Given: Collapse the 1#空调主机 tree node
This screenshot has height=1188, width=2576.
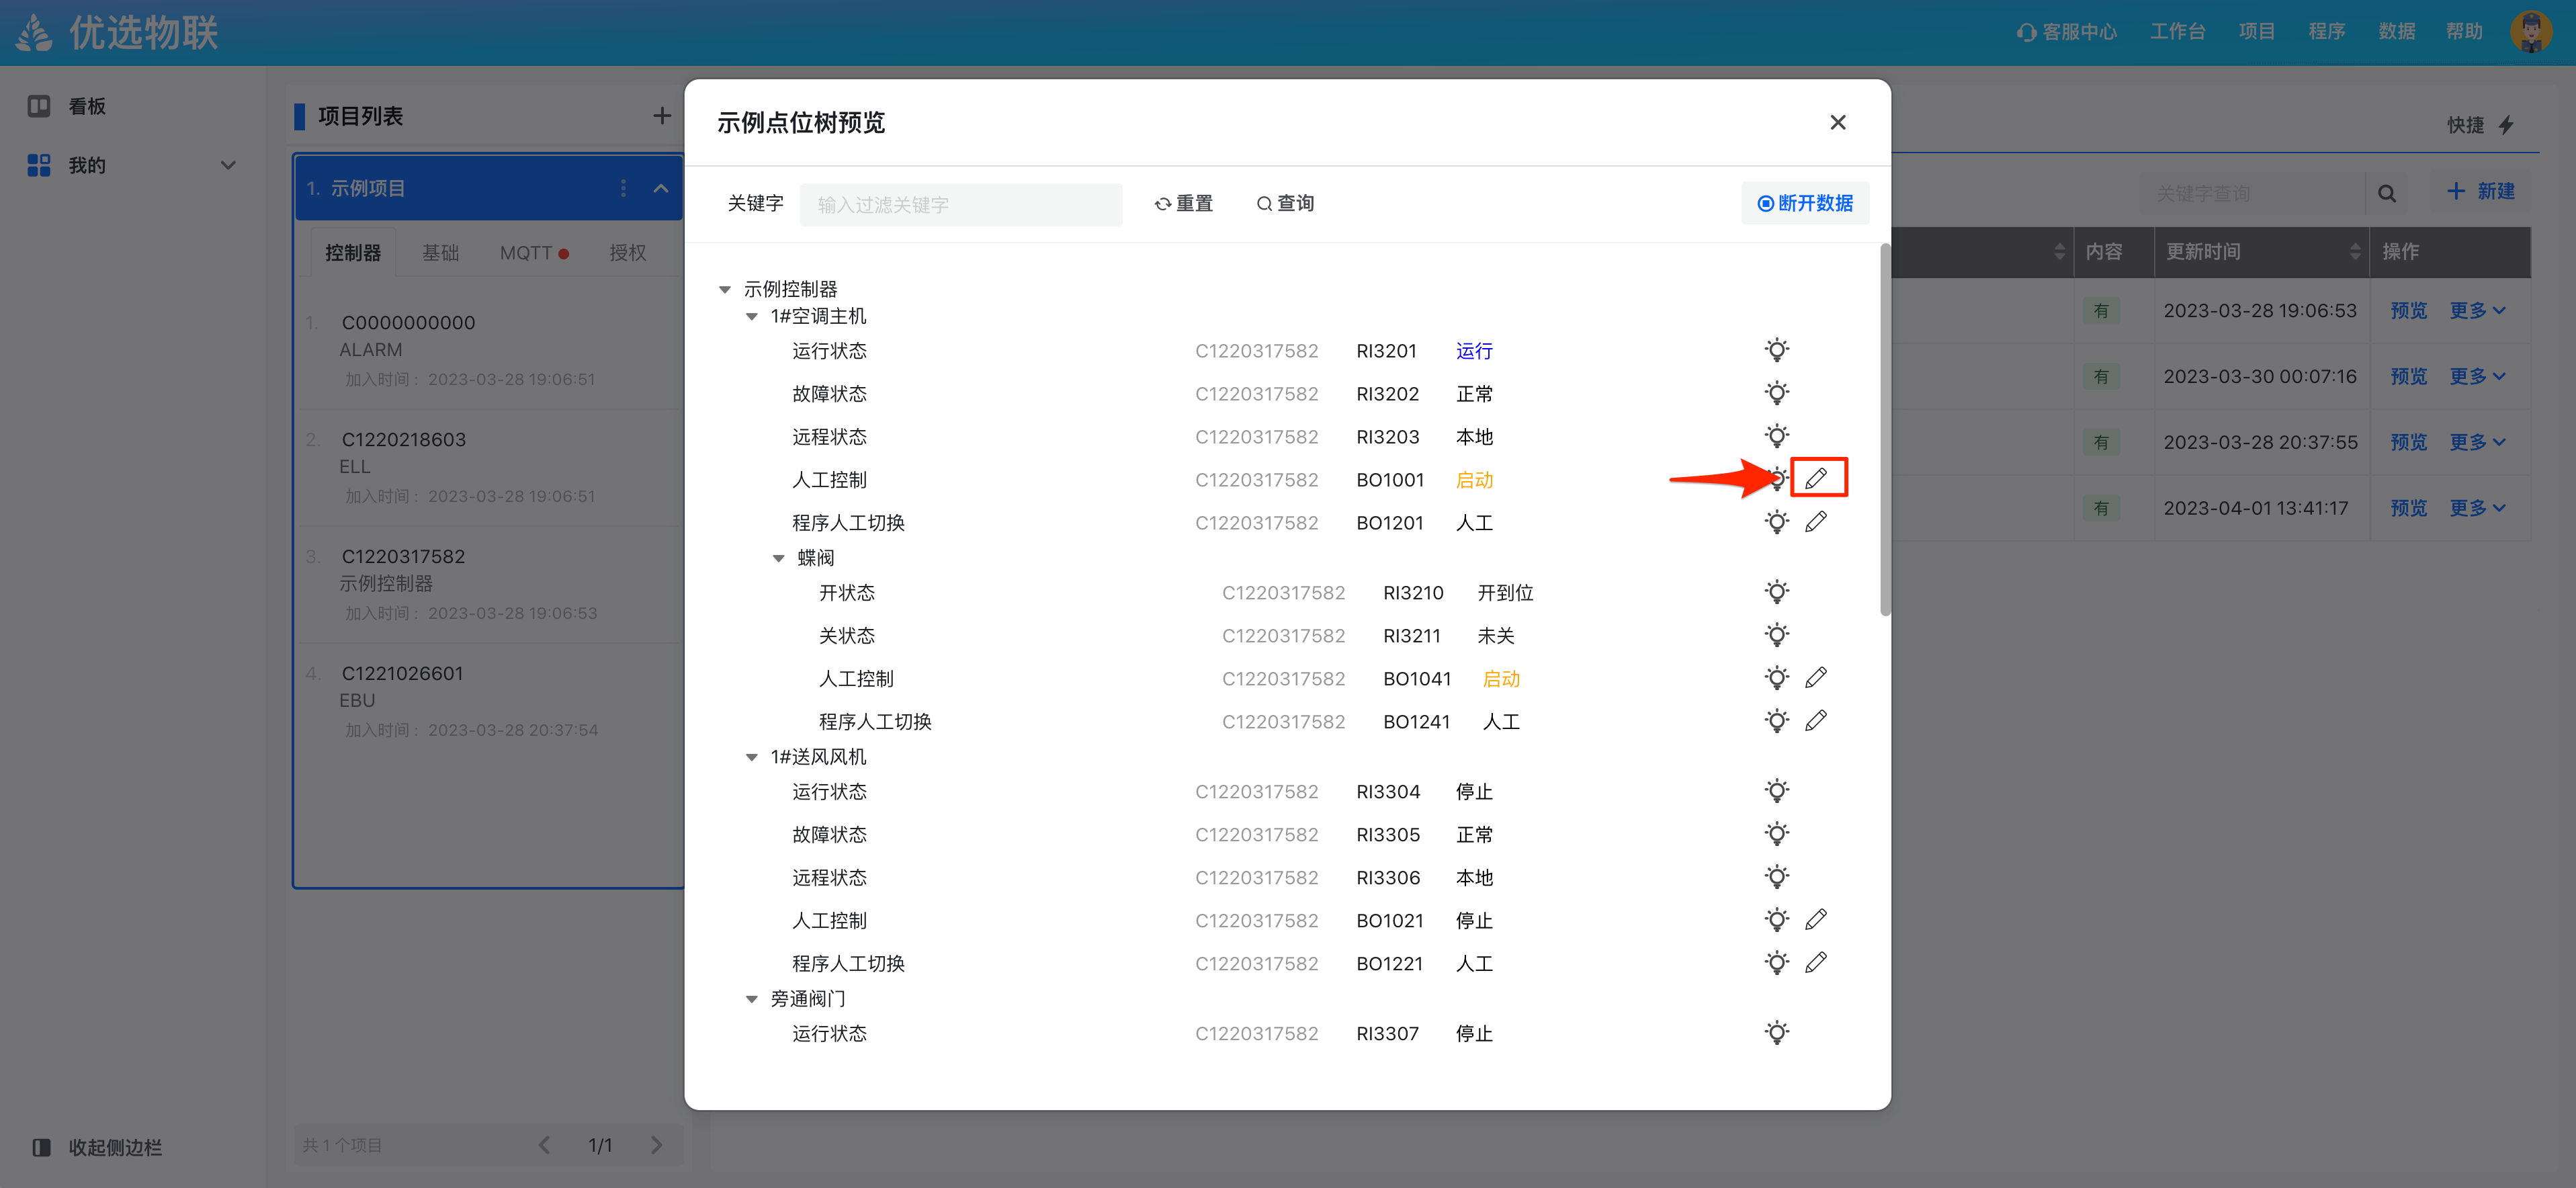Looking at the screenshot, I should click(x=752, y=317).
